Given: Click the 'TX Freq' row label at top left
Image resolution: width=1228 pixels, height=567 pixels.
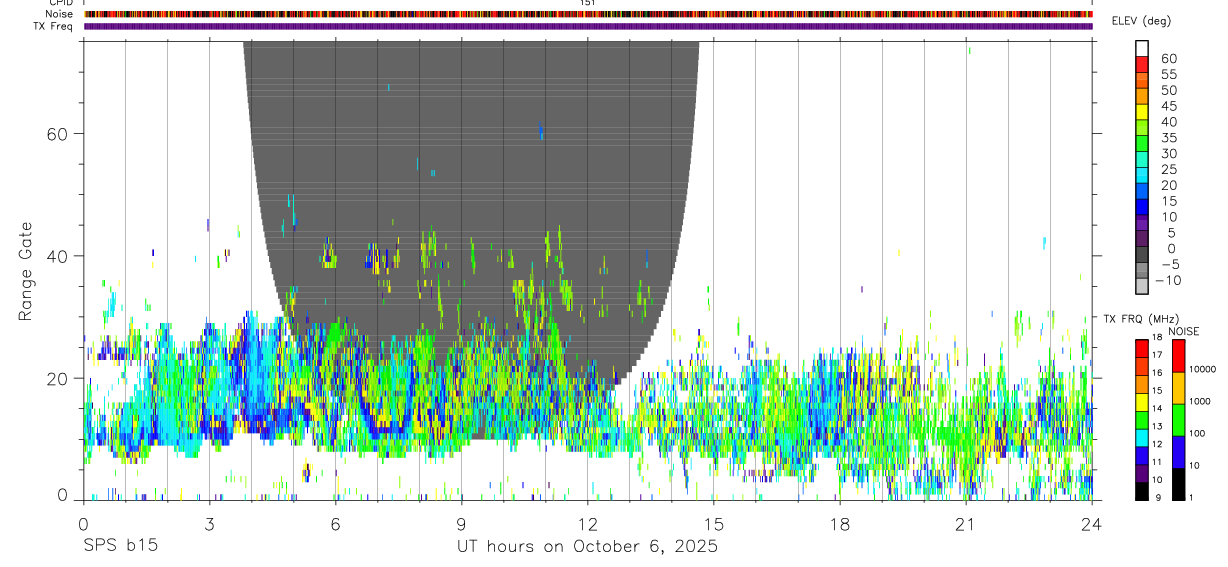Looking at the screenshot, I should (x=55, y=26).
